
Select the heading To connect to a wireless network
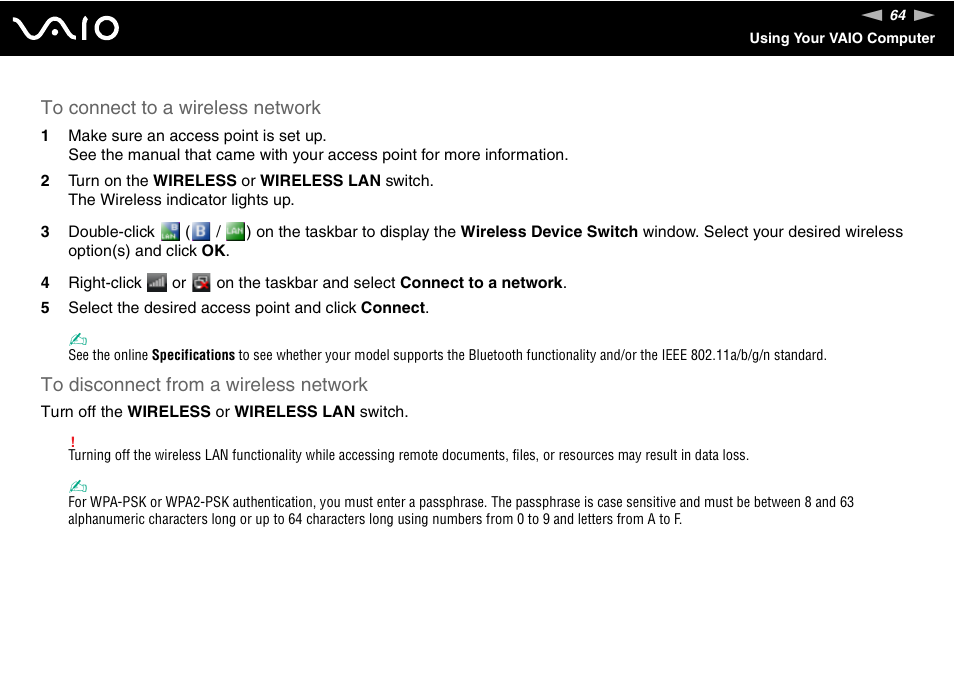[x=181, y=108]
